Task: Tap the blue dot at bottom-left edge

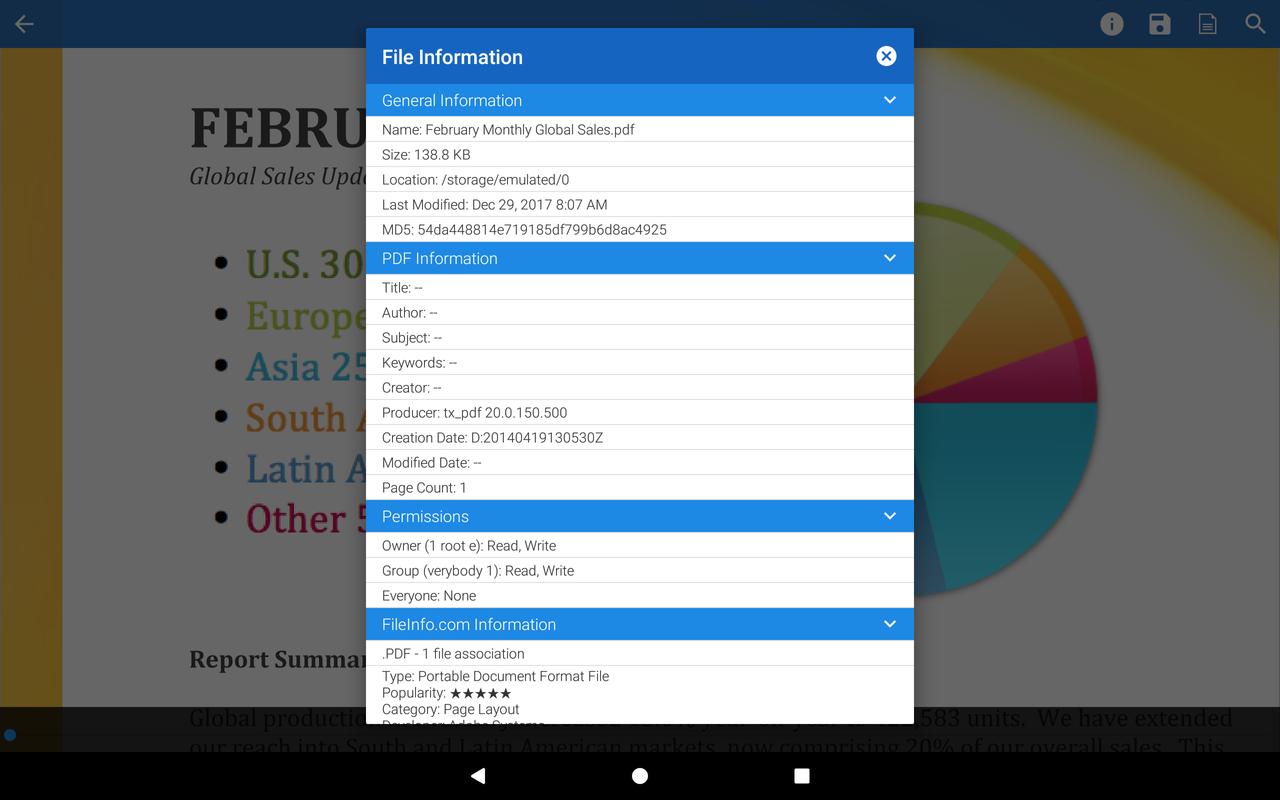Action: tap(10, 735)
